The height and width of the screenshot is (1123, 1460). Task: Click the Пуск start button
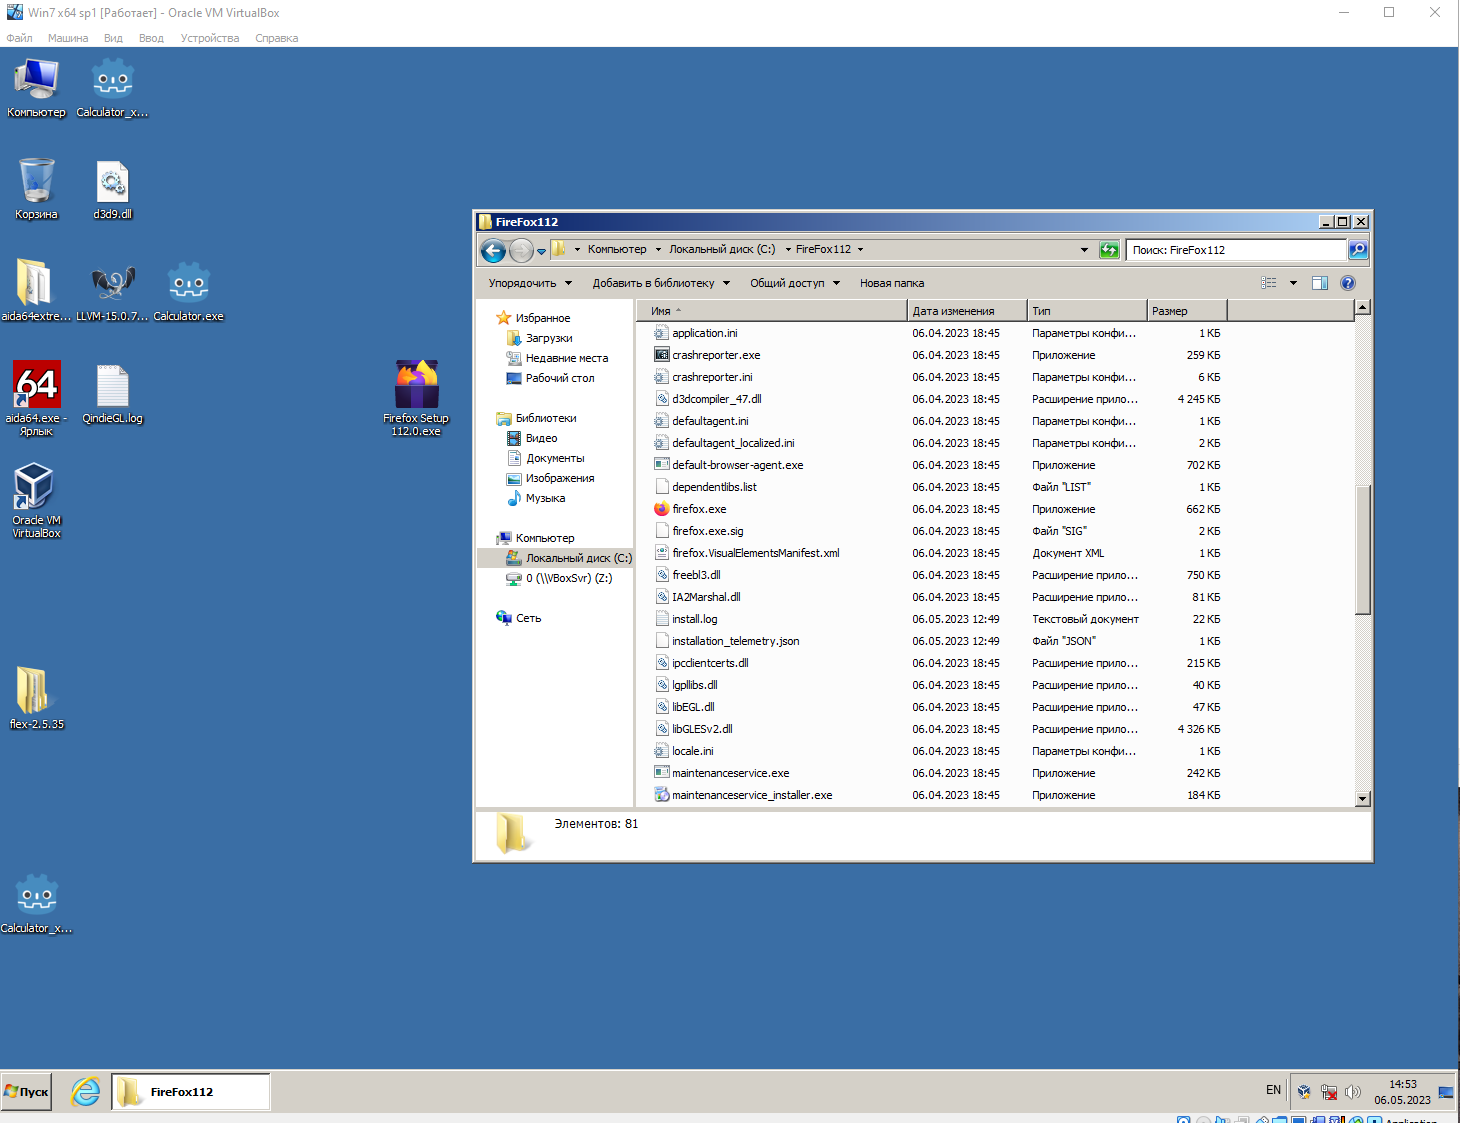coord(27,1092)
